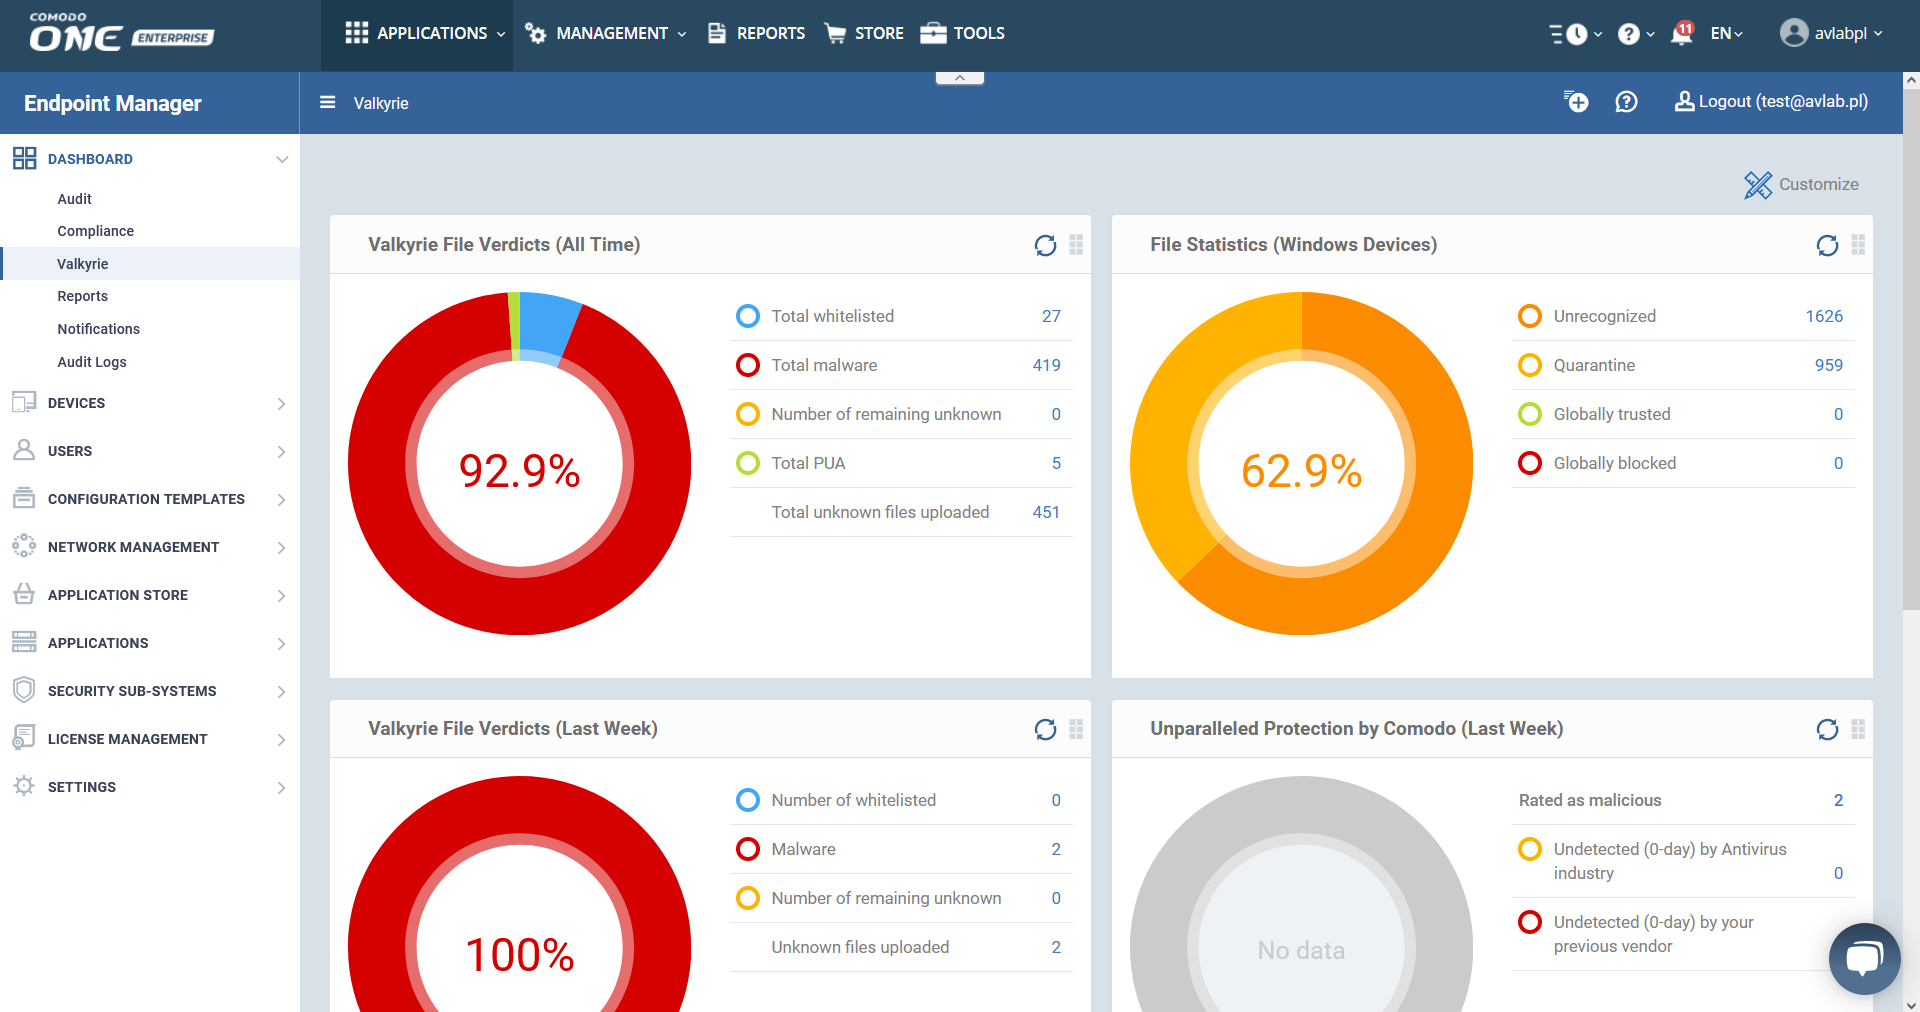Viewport: 1920px width, 1012px height.
Task: Click the Configuration Templates icon
Action: pyautogui.click(x=24, y=497)
